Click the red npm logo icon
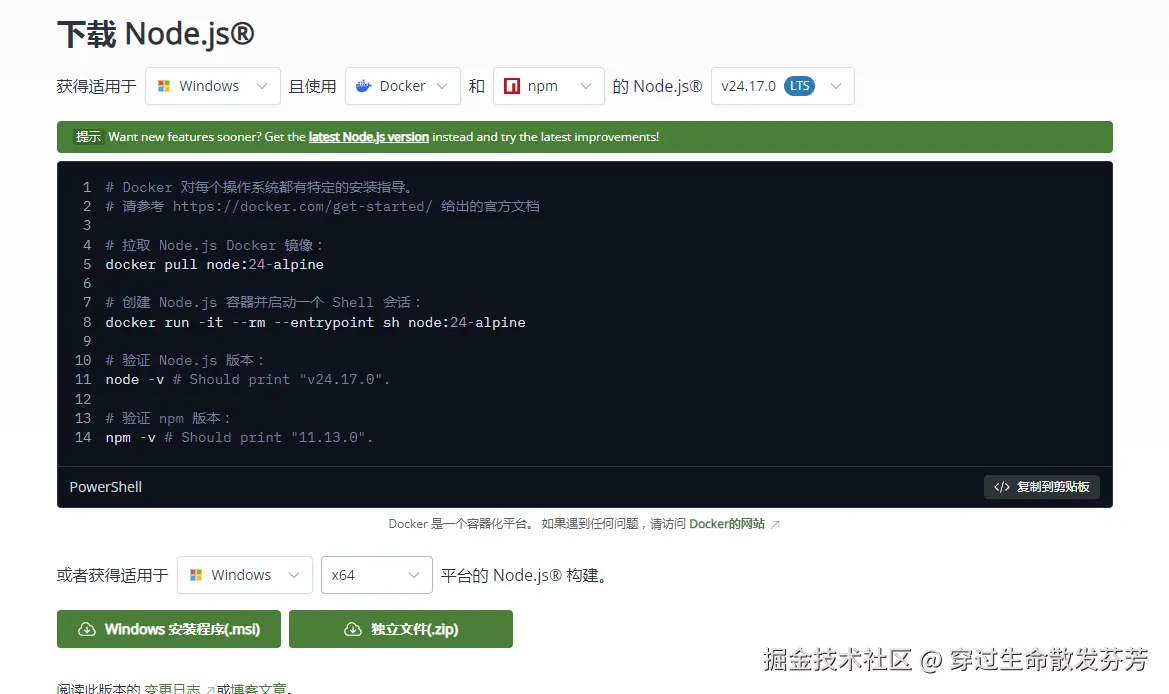The image size is (1169, 694). 511,86
